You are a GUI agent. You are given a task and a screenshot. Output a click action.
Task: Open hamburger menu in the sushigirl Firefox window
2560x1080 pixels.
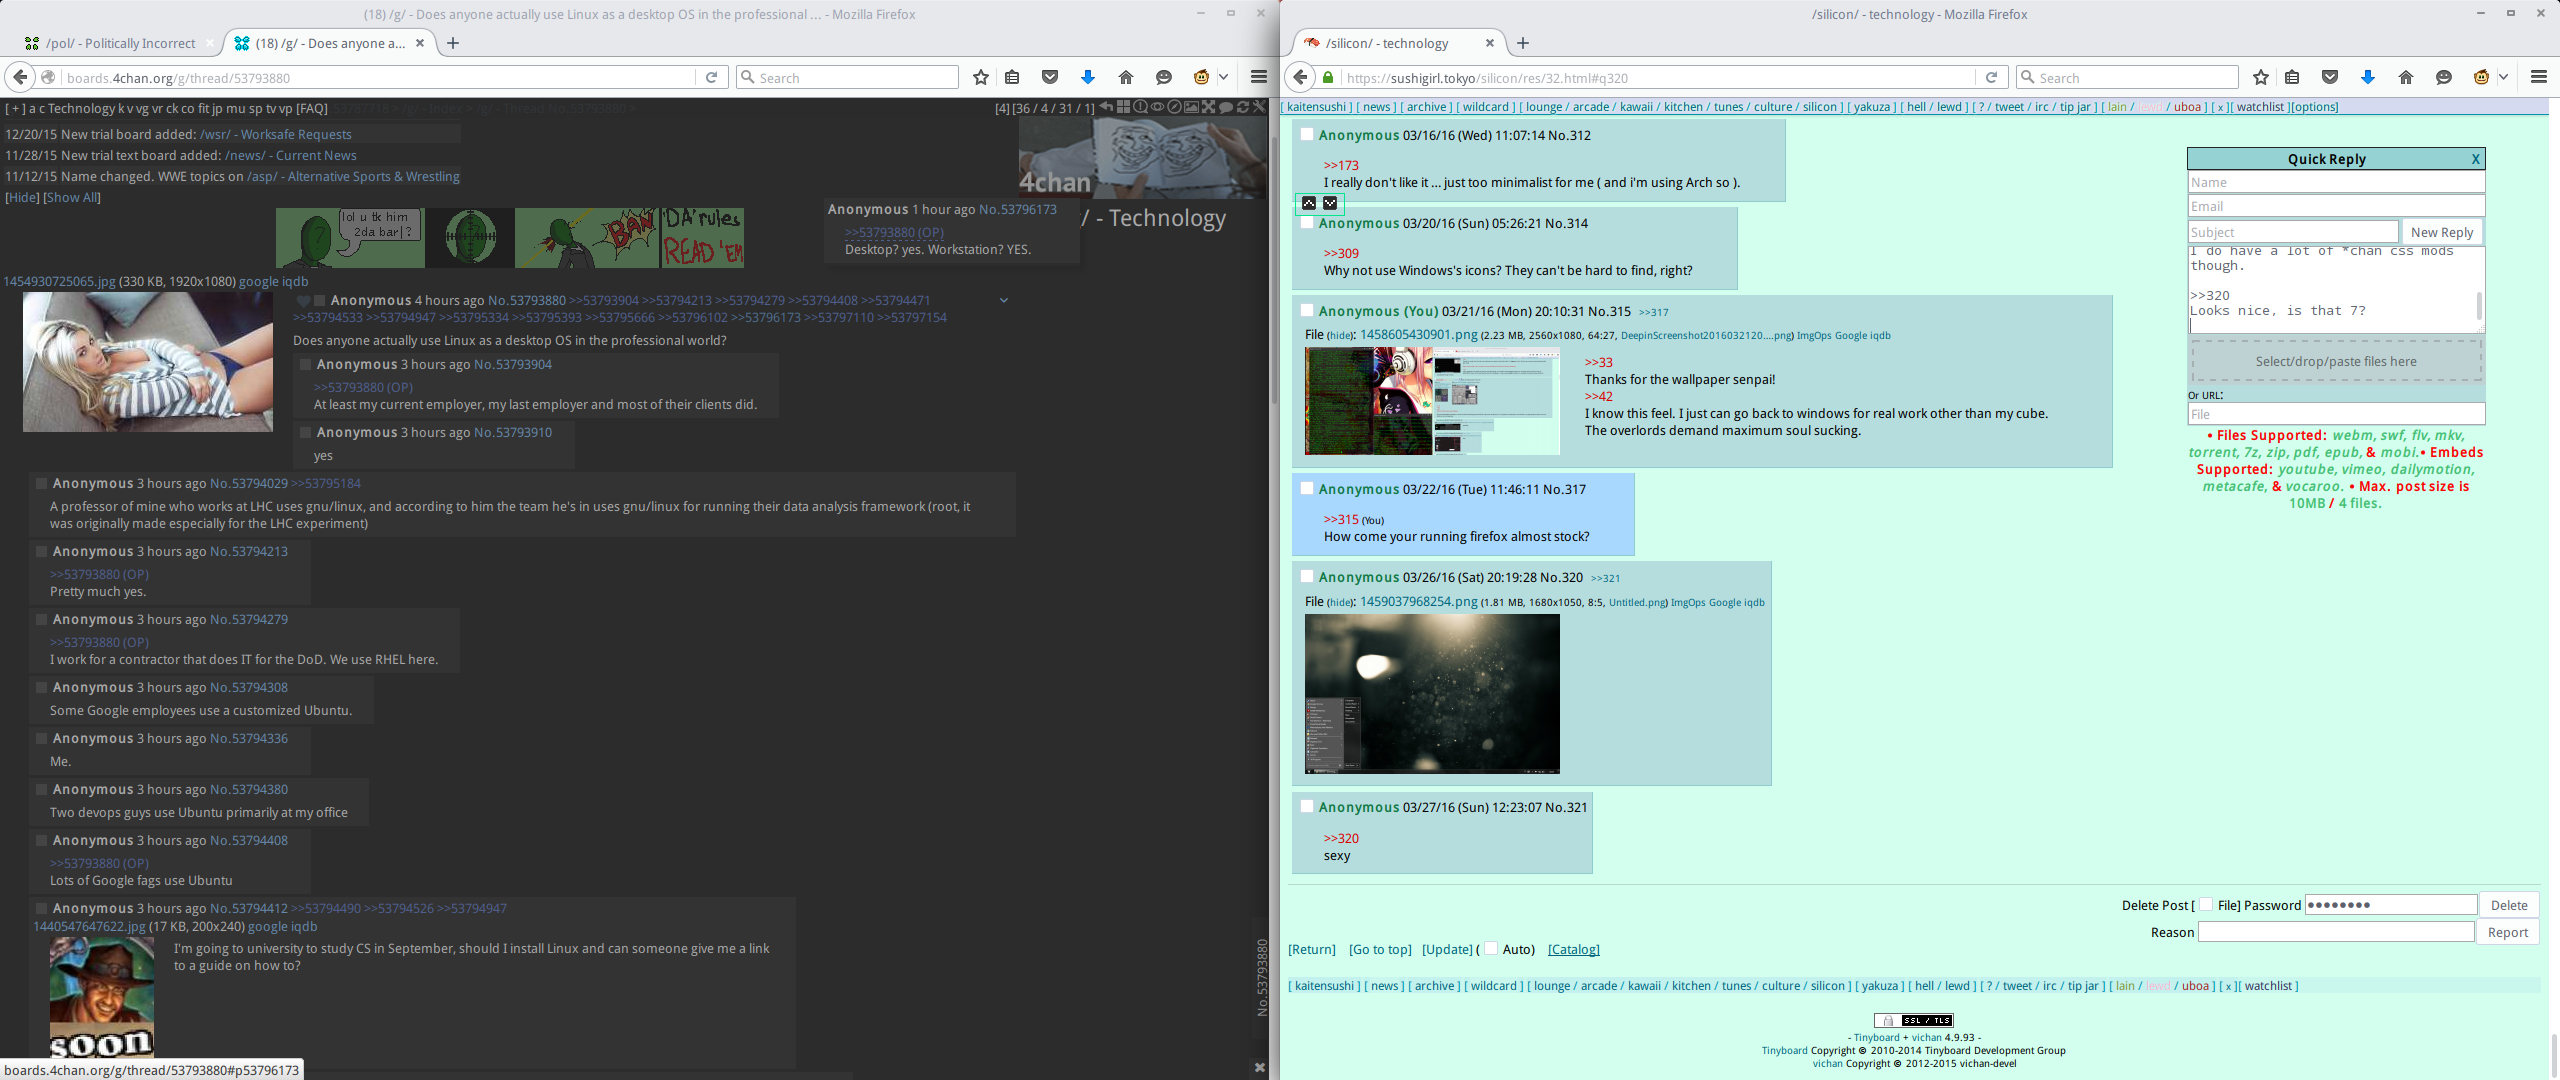(x=2538, y=77)
